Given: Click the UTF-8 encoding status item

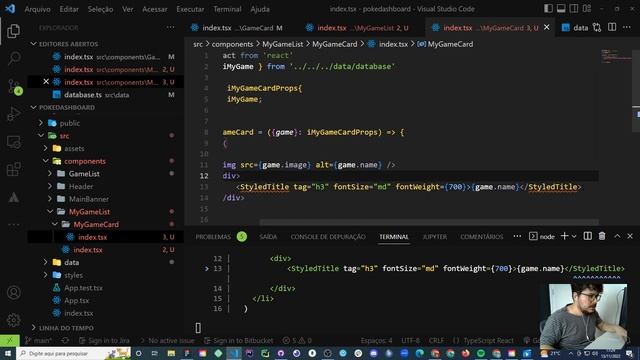Looking at the screenshot, I should pyautogui.click(x=410, y=340).
